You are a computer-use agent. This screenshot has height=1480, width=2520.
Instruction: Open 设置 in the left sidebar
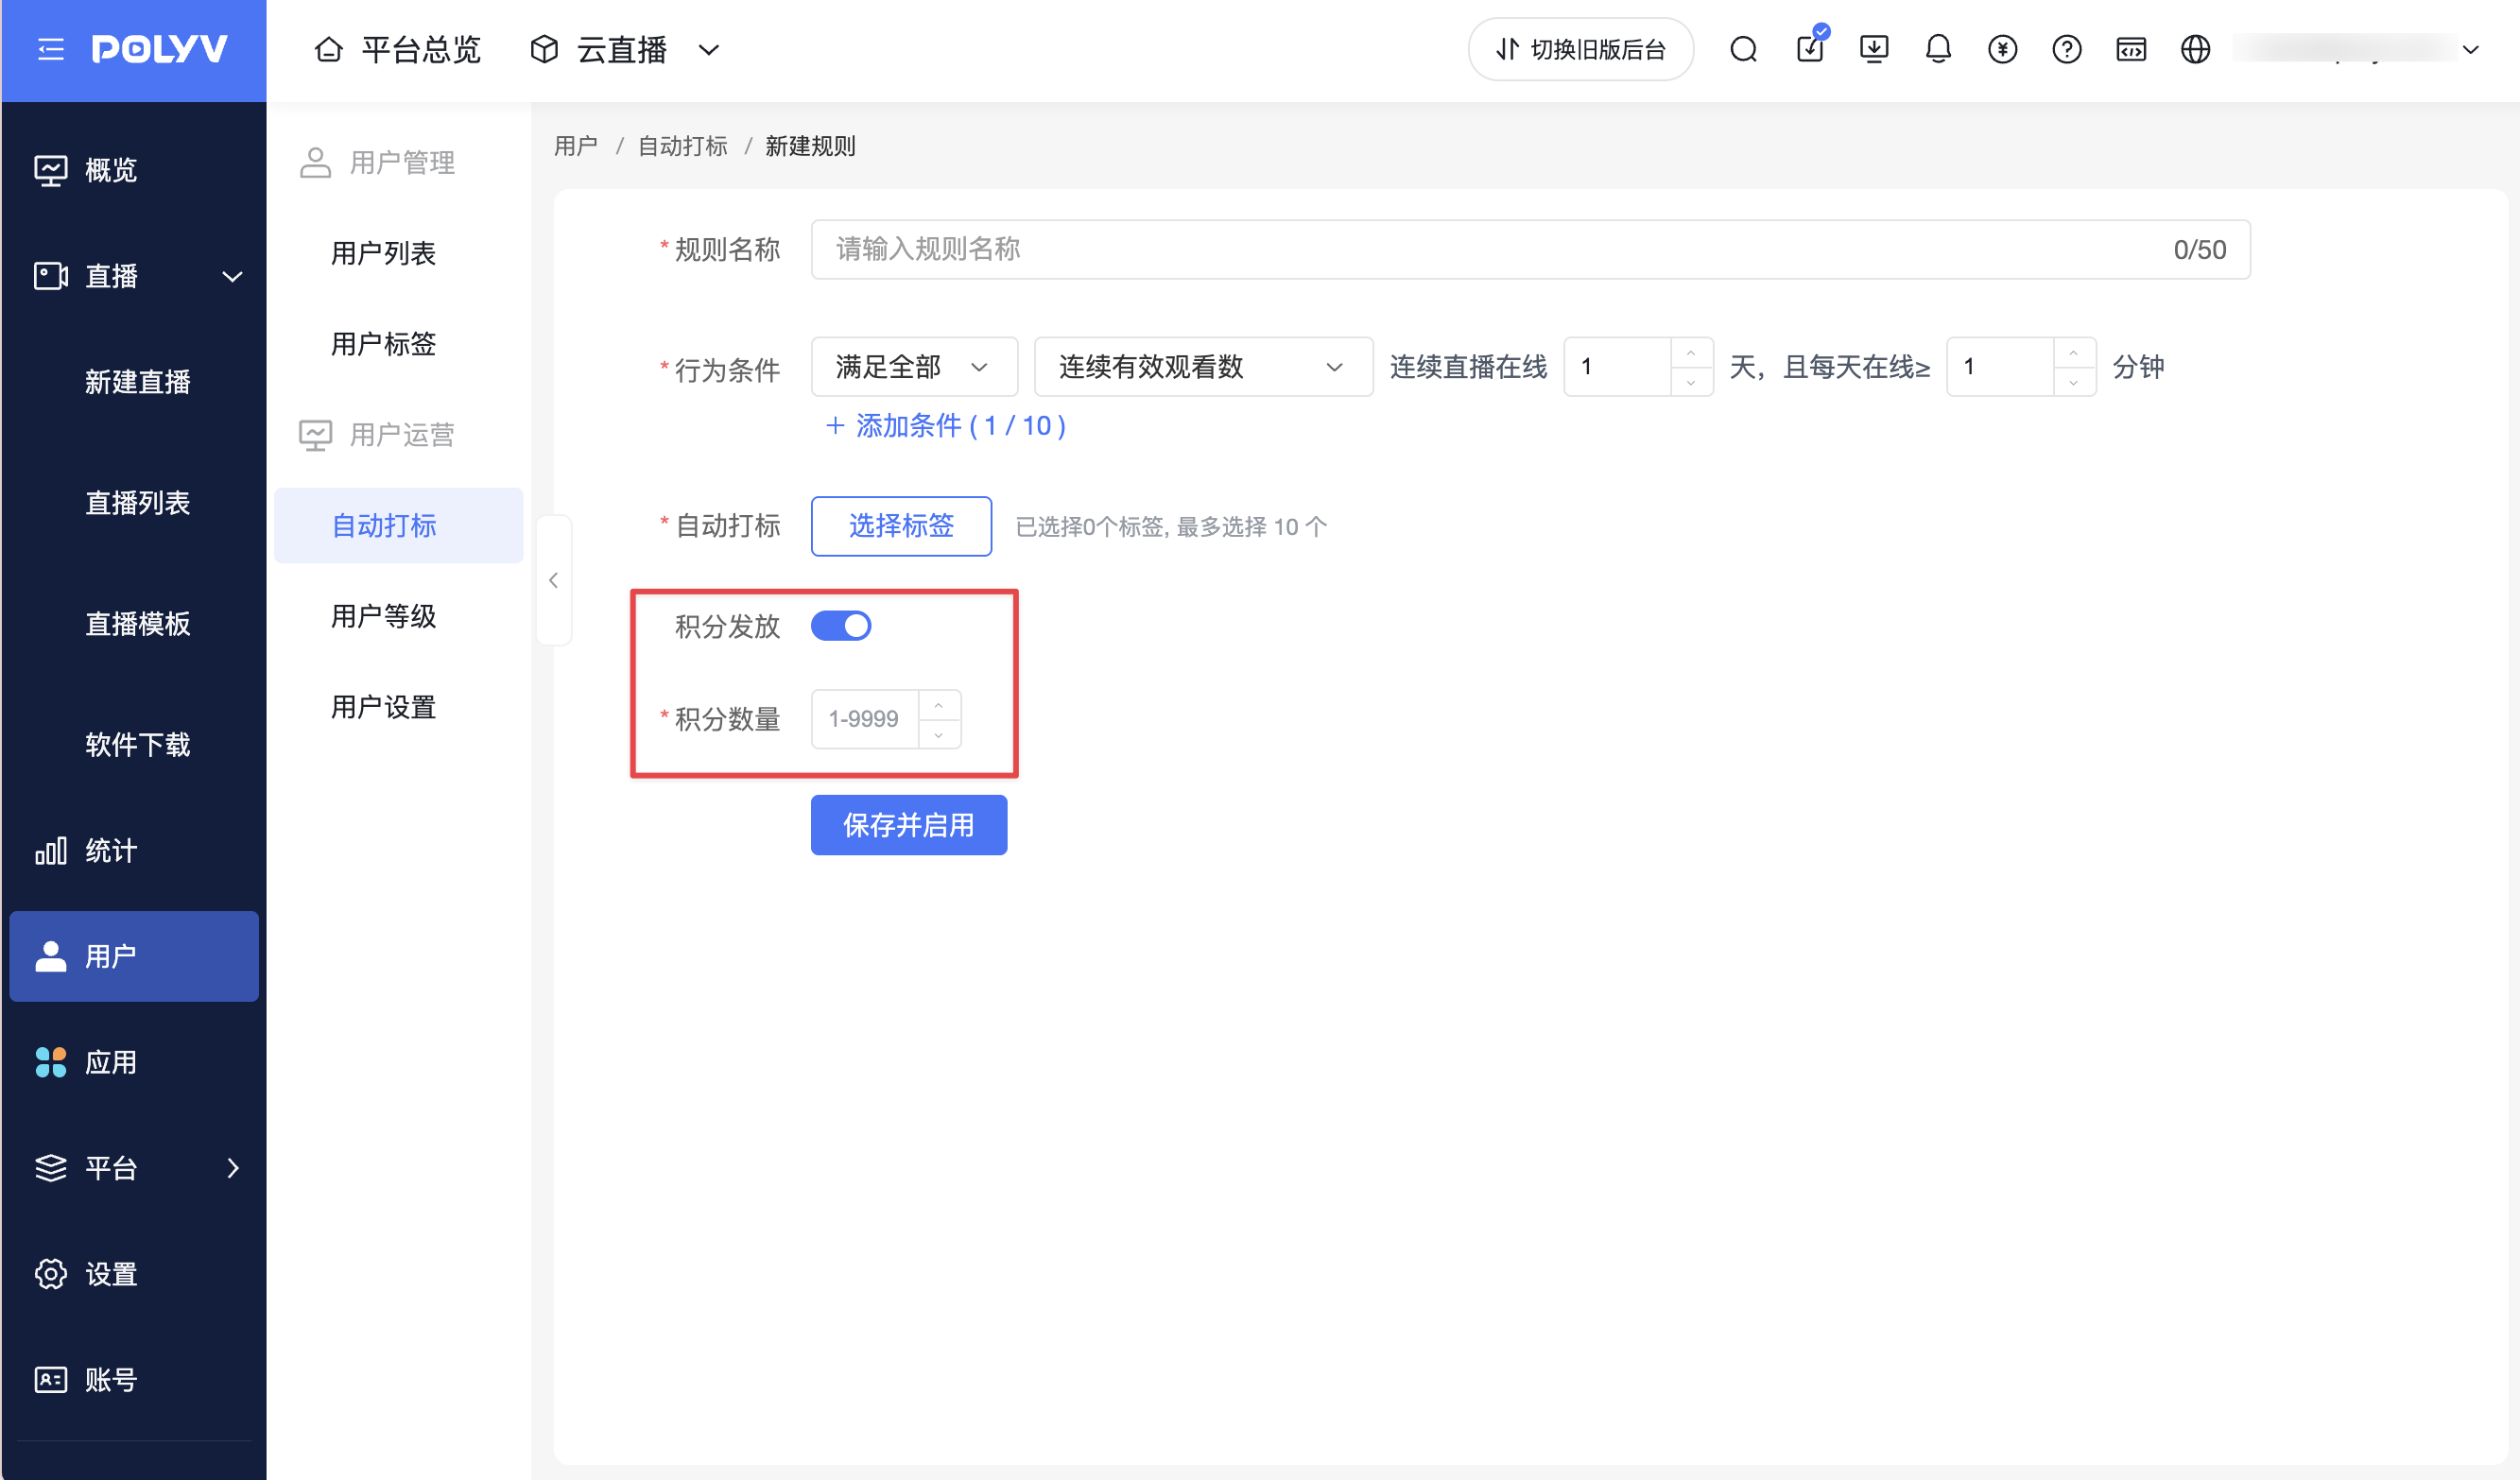click(x=134, y=1274)
